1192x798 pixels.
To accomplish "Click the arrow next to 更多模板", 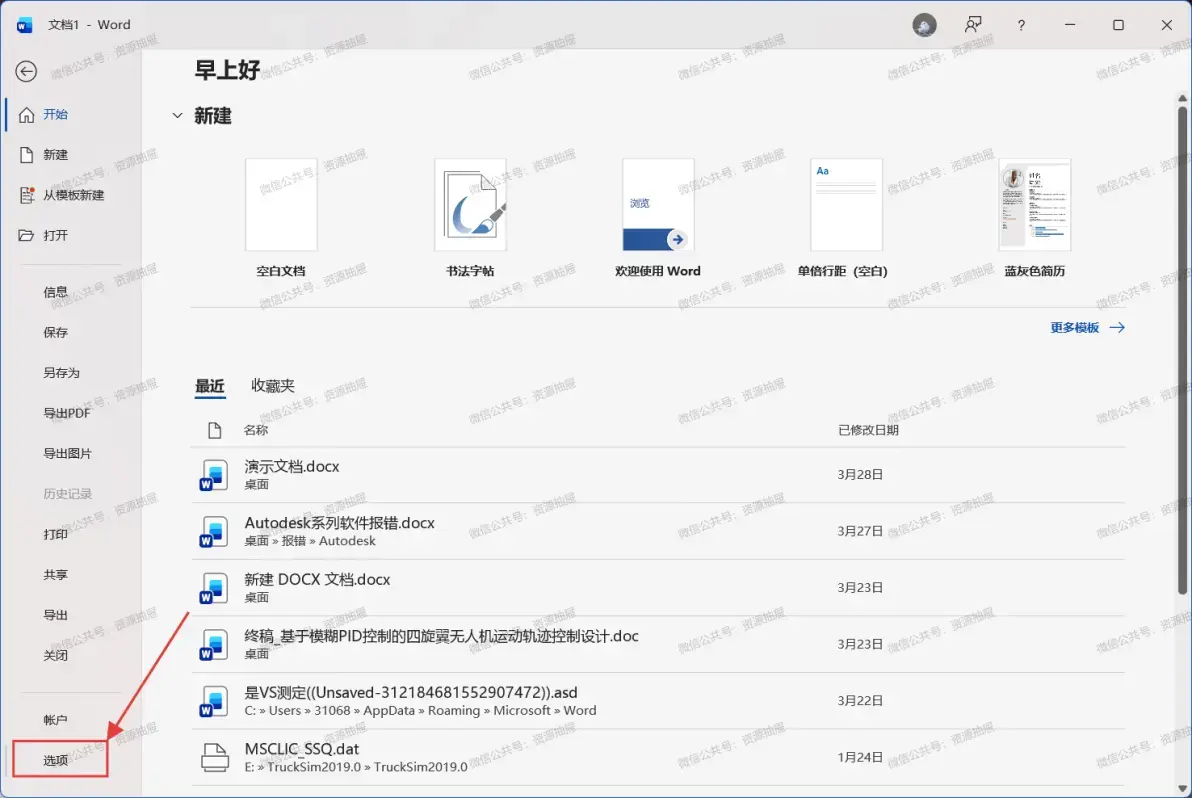I will (x=1117, y=328).
